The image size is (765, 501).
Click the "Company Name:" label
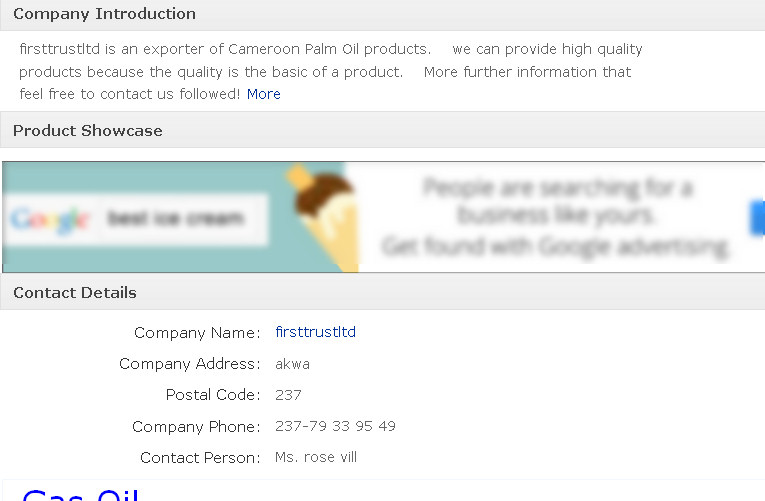click(197, 333)
